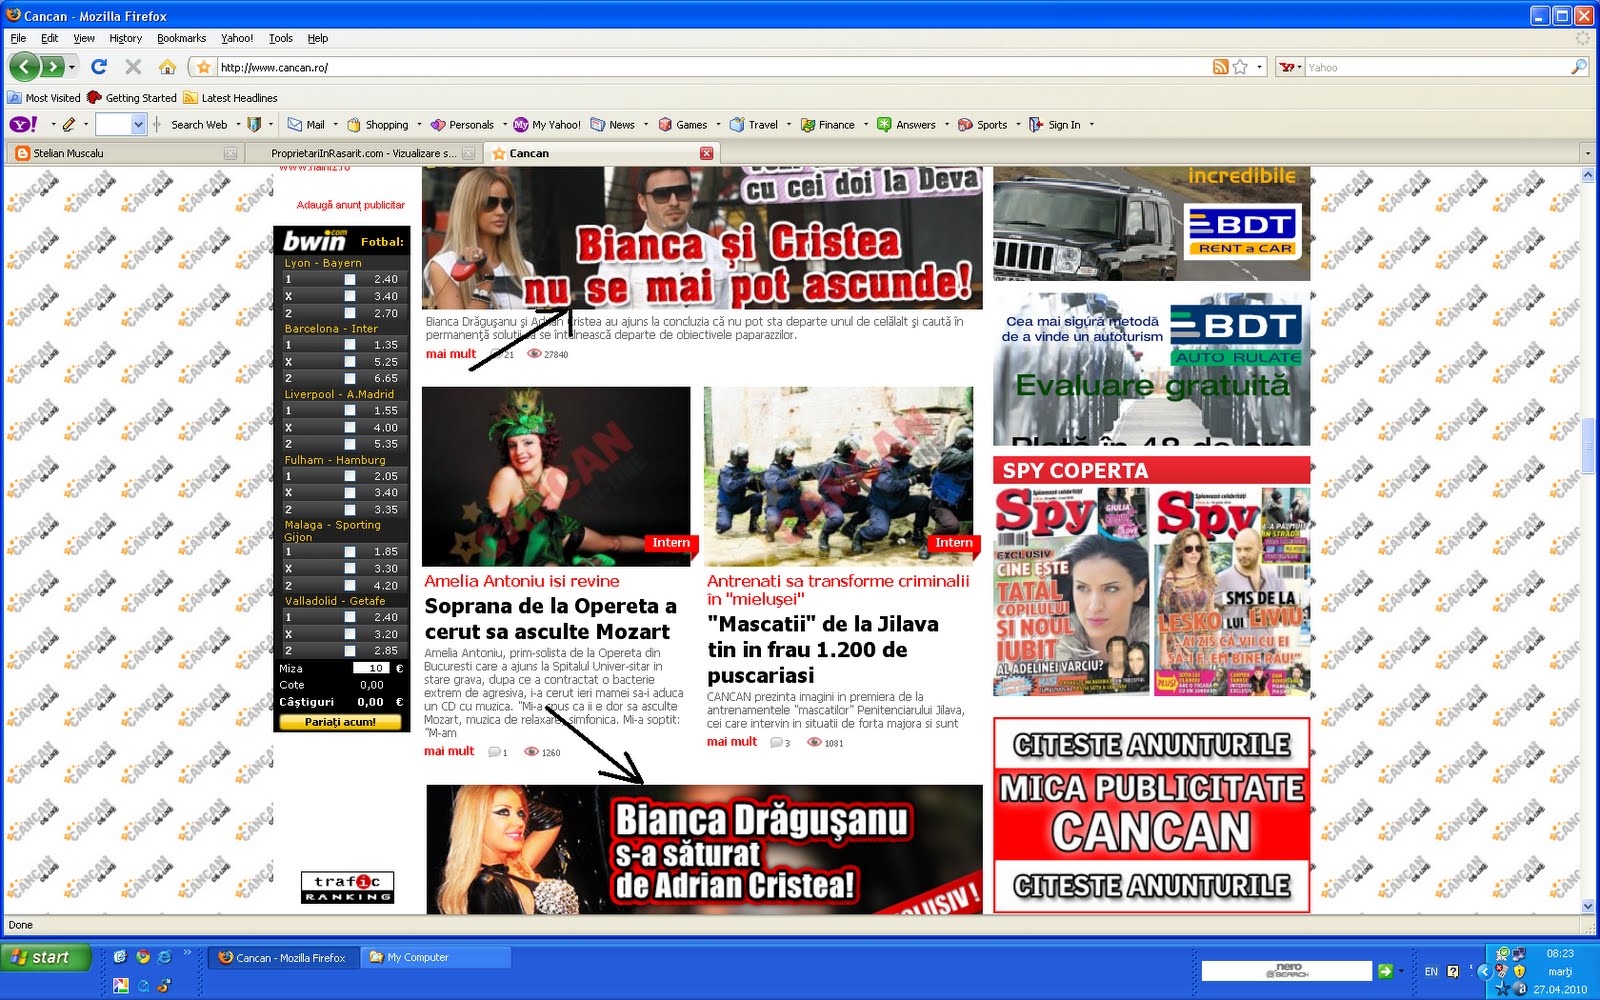This screenshot has height=1000, width=1600.
Task: Expand bookmark star dropdown in address bar
Action: (1259, 67)
